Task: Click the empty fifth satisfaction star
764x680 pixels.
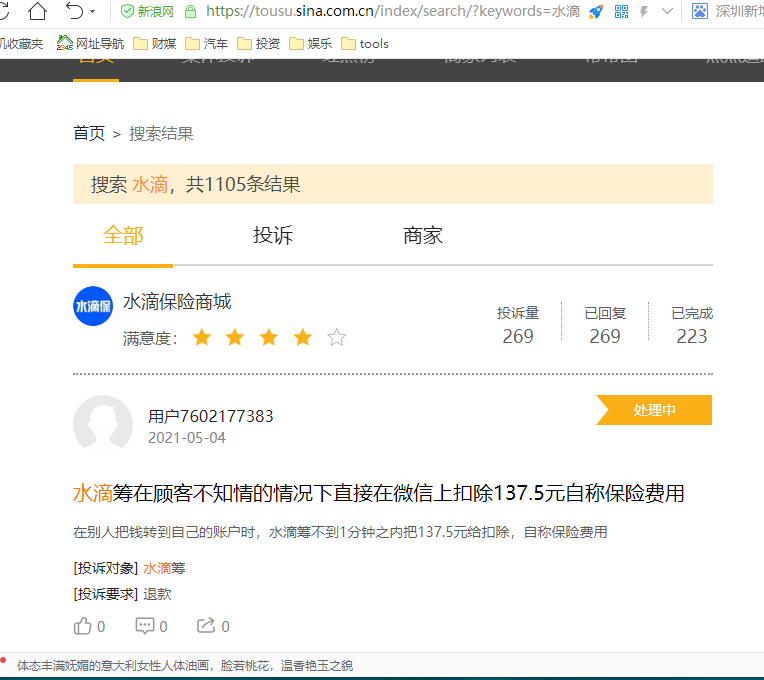Action: click(x=336, y=337)
